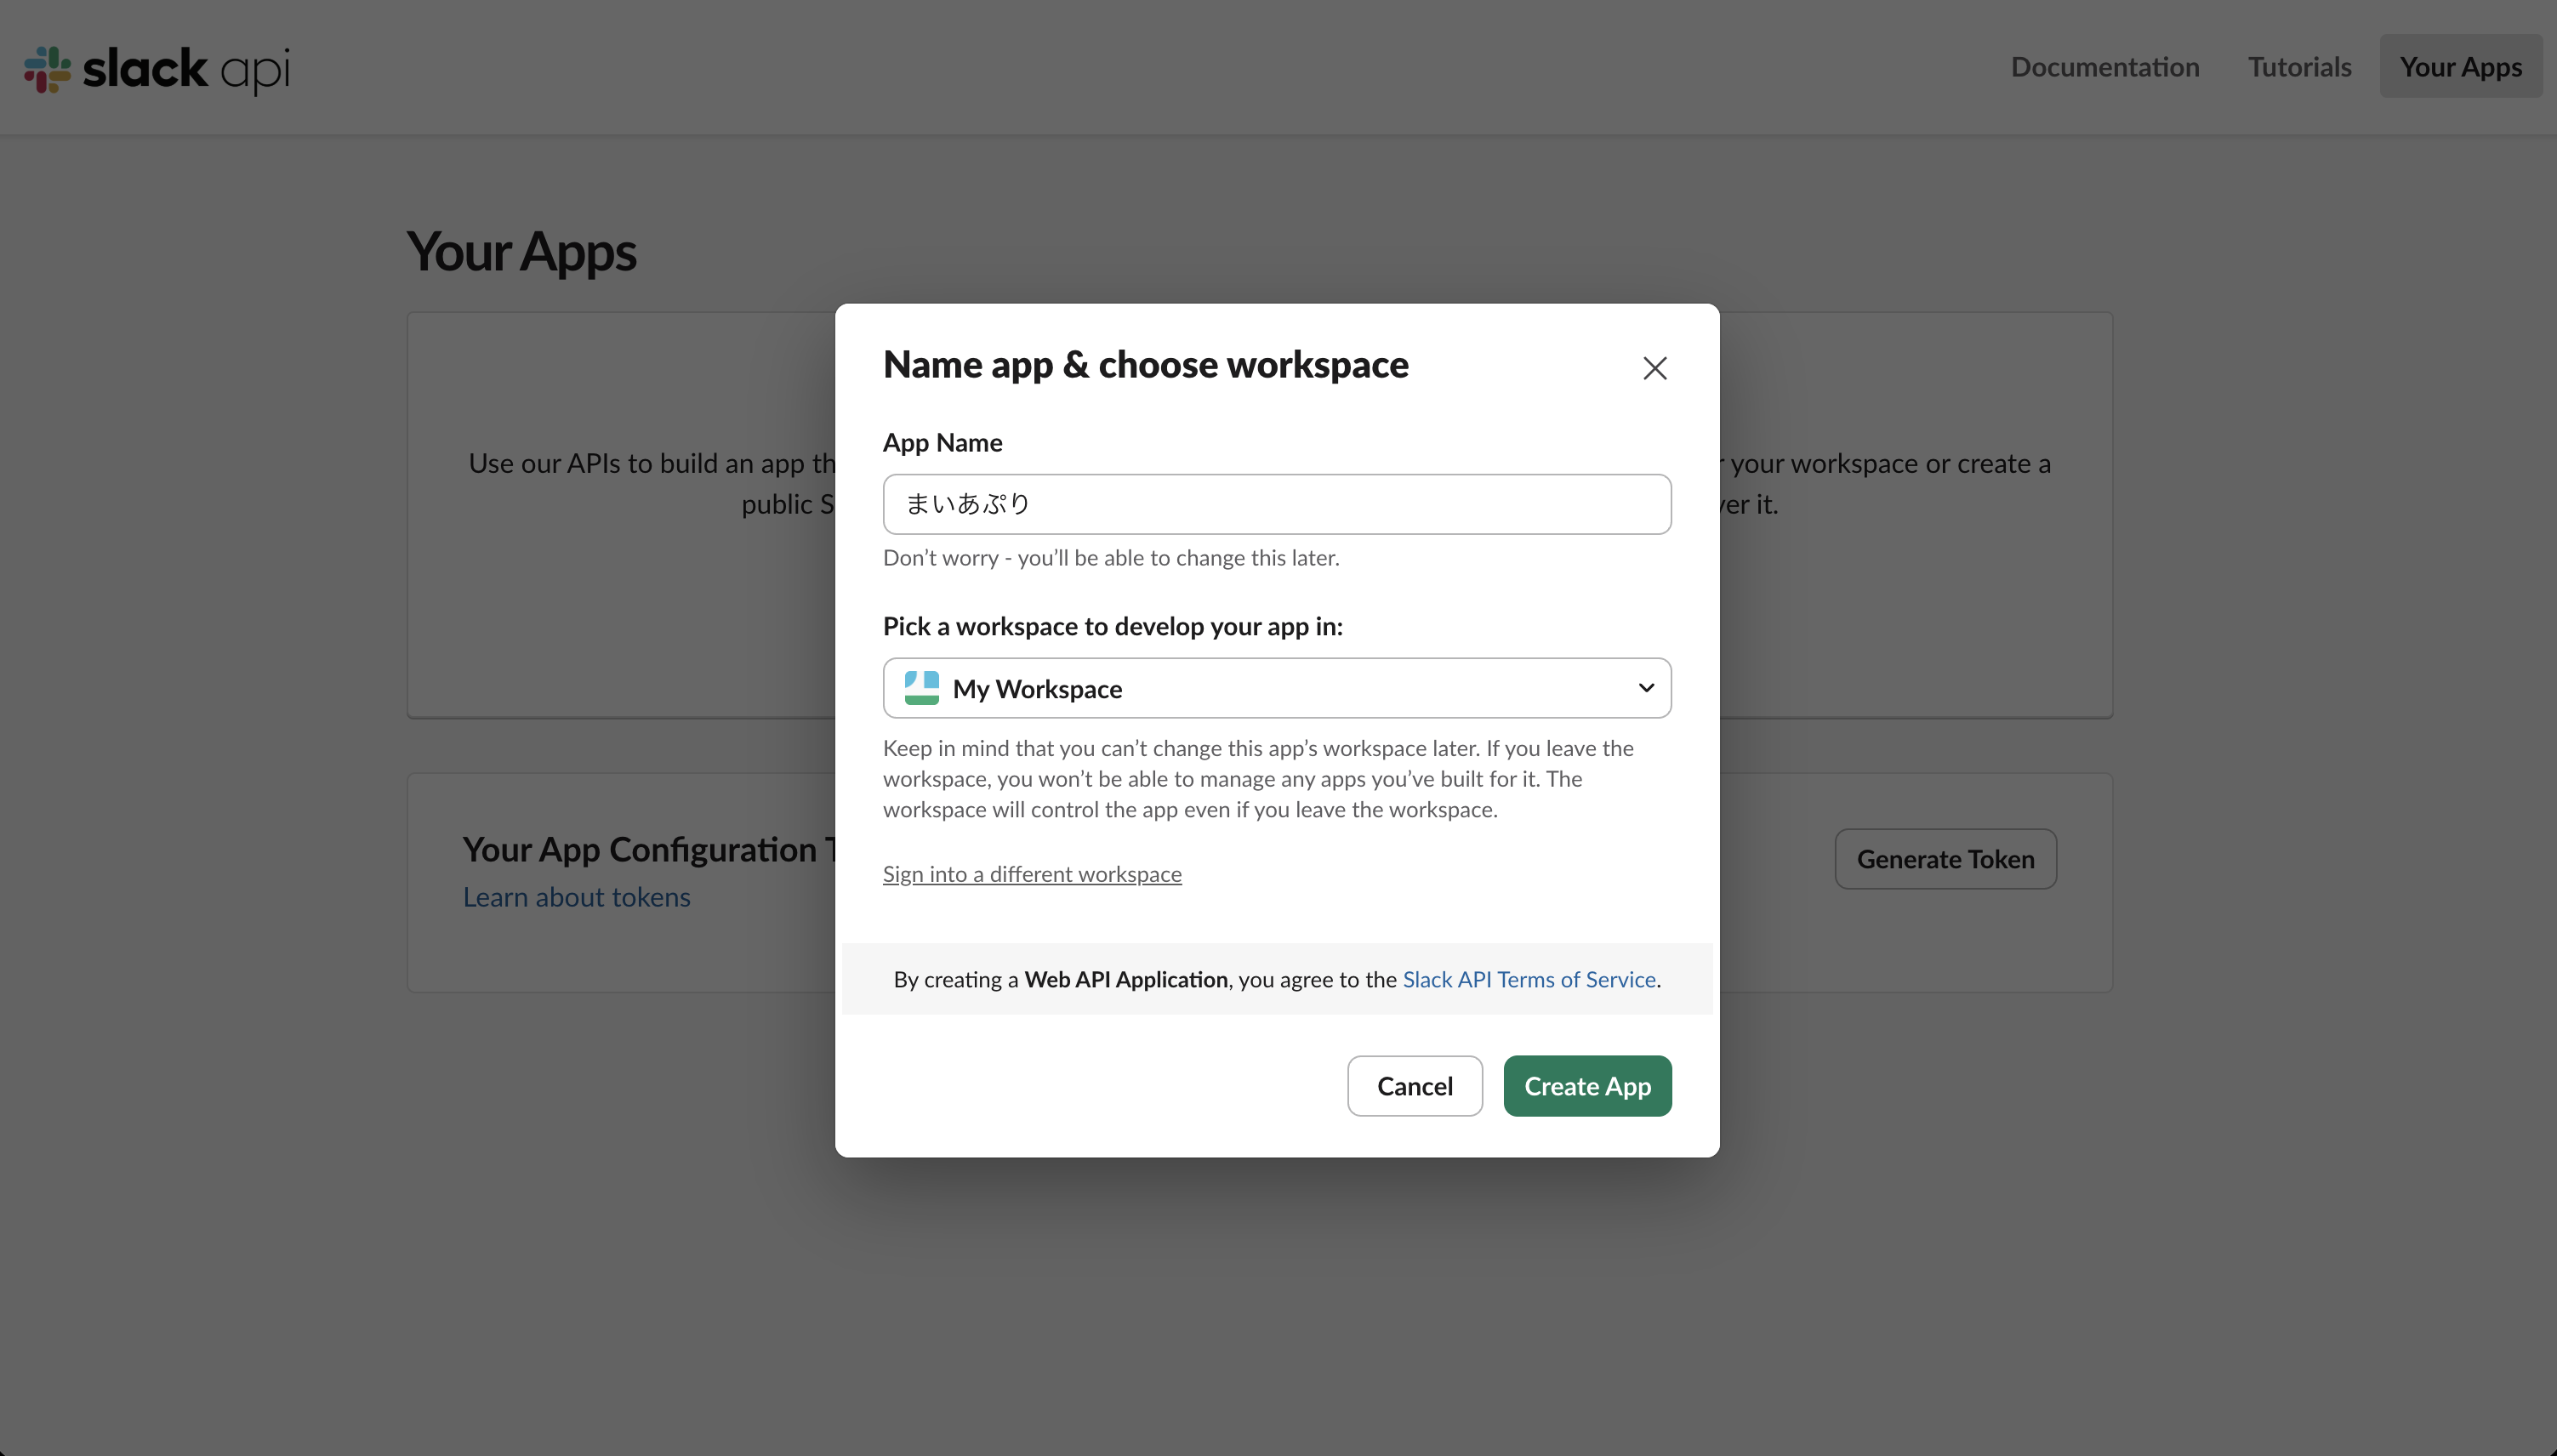Click the Create App button
The height and width of the screenshot is (1456, 2557).
coord(1586,1085)
